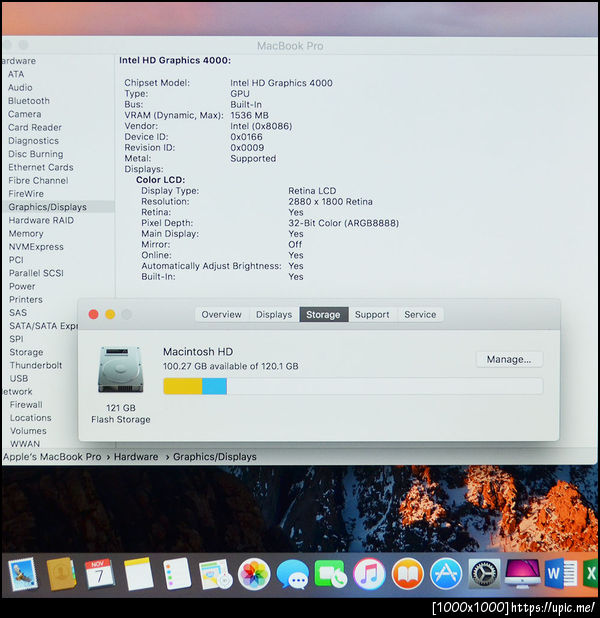The width and height of the screenshot is (600, 618).
Task: Open iBooks in the Dock
Action: pos(408,574)
